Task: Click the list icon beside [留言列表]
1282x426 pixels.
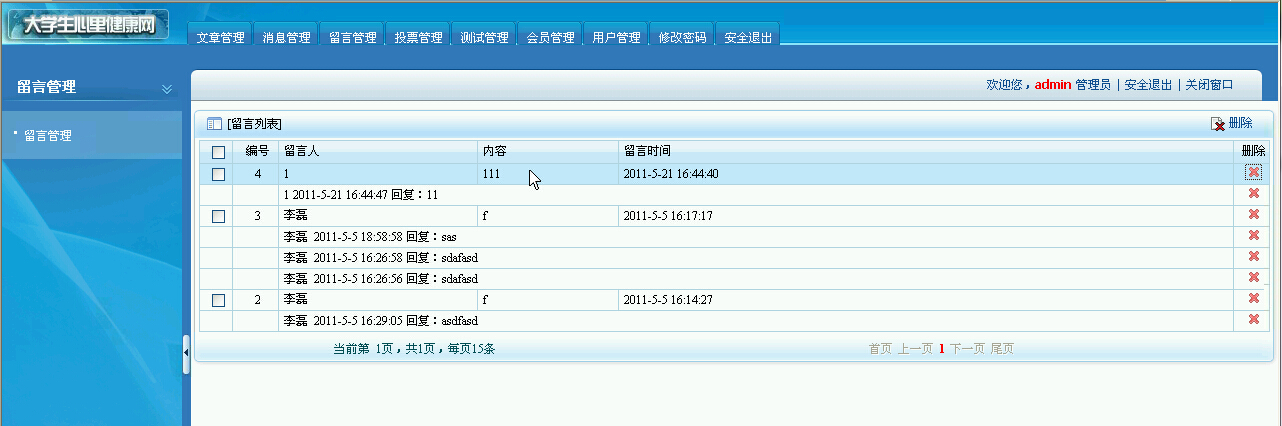Action: pyautogui.click(x=213, y=124)
